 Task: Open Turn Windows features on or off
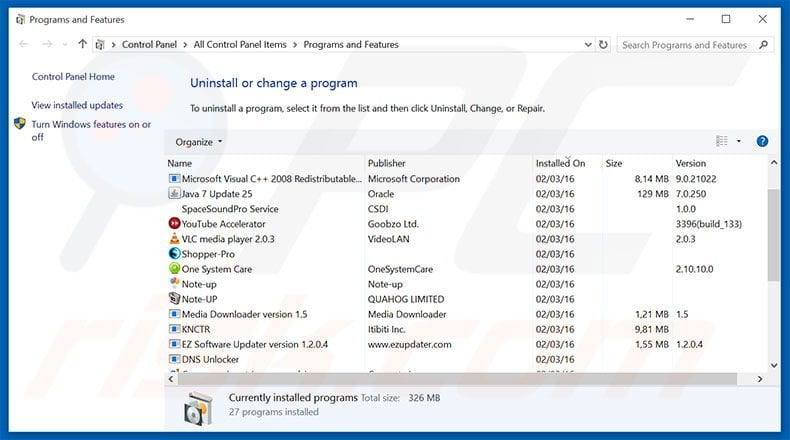pyautogui.click(x=91, y=130)
